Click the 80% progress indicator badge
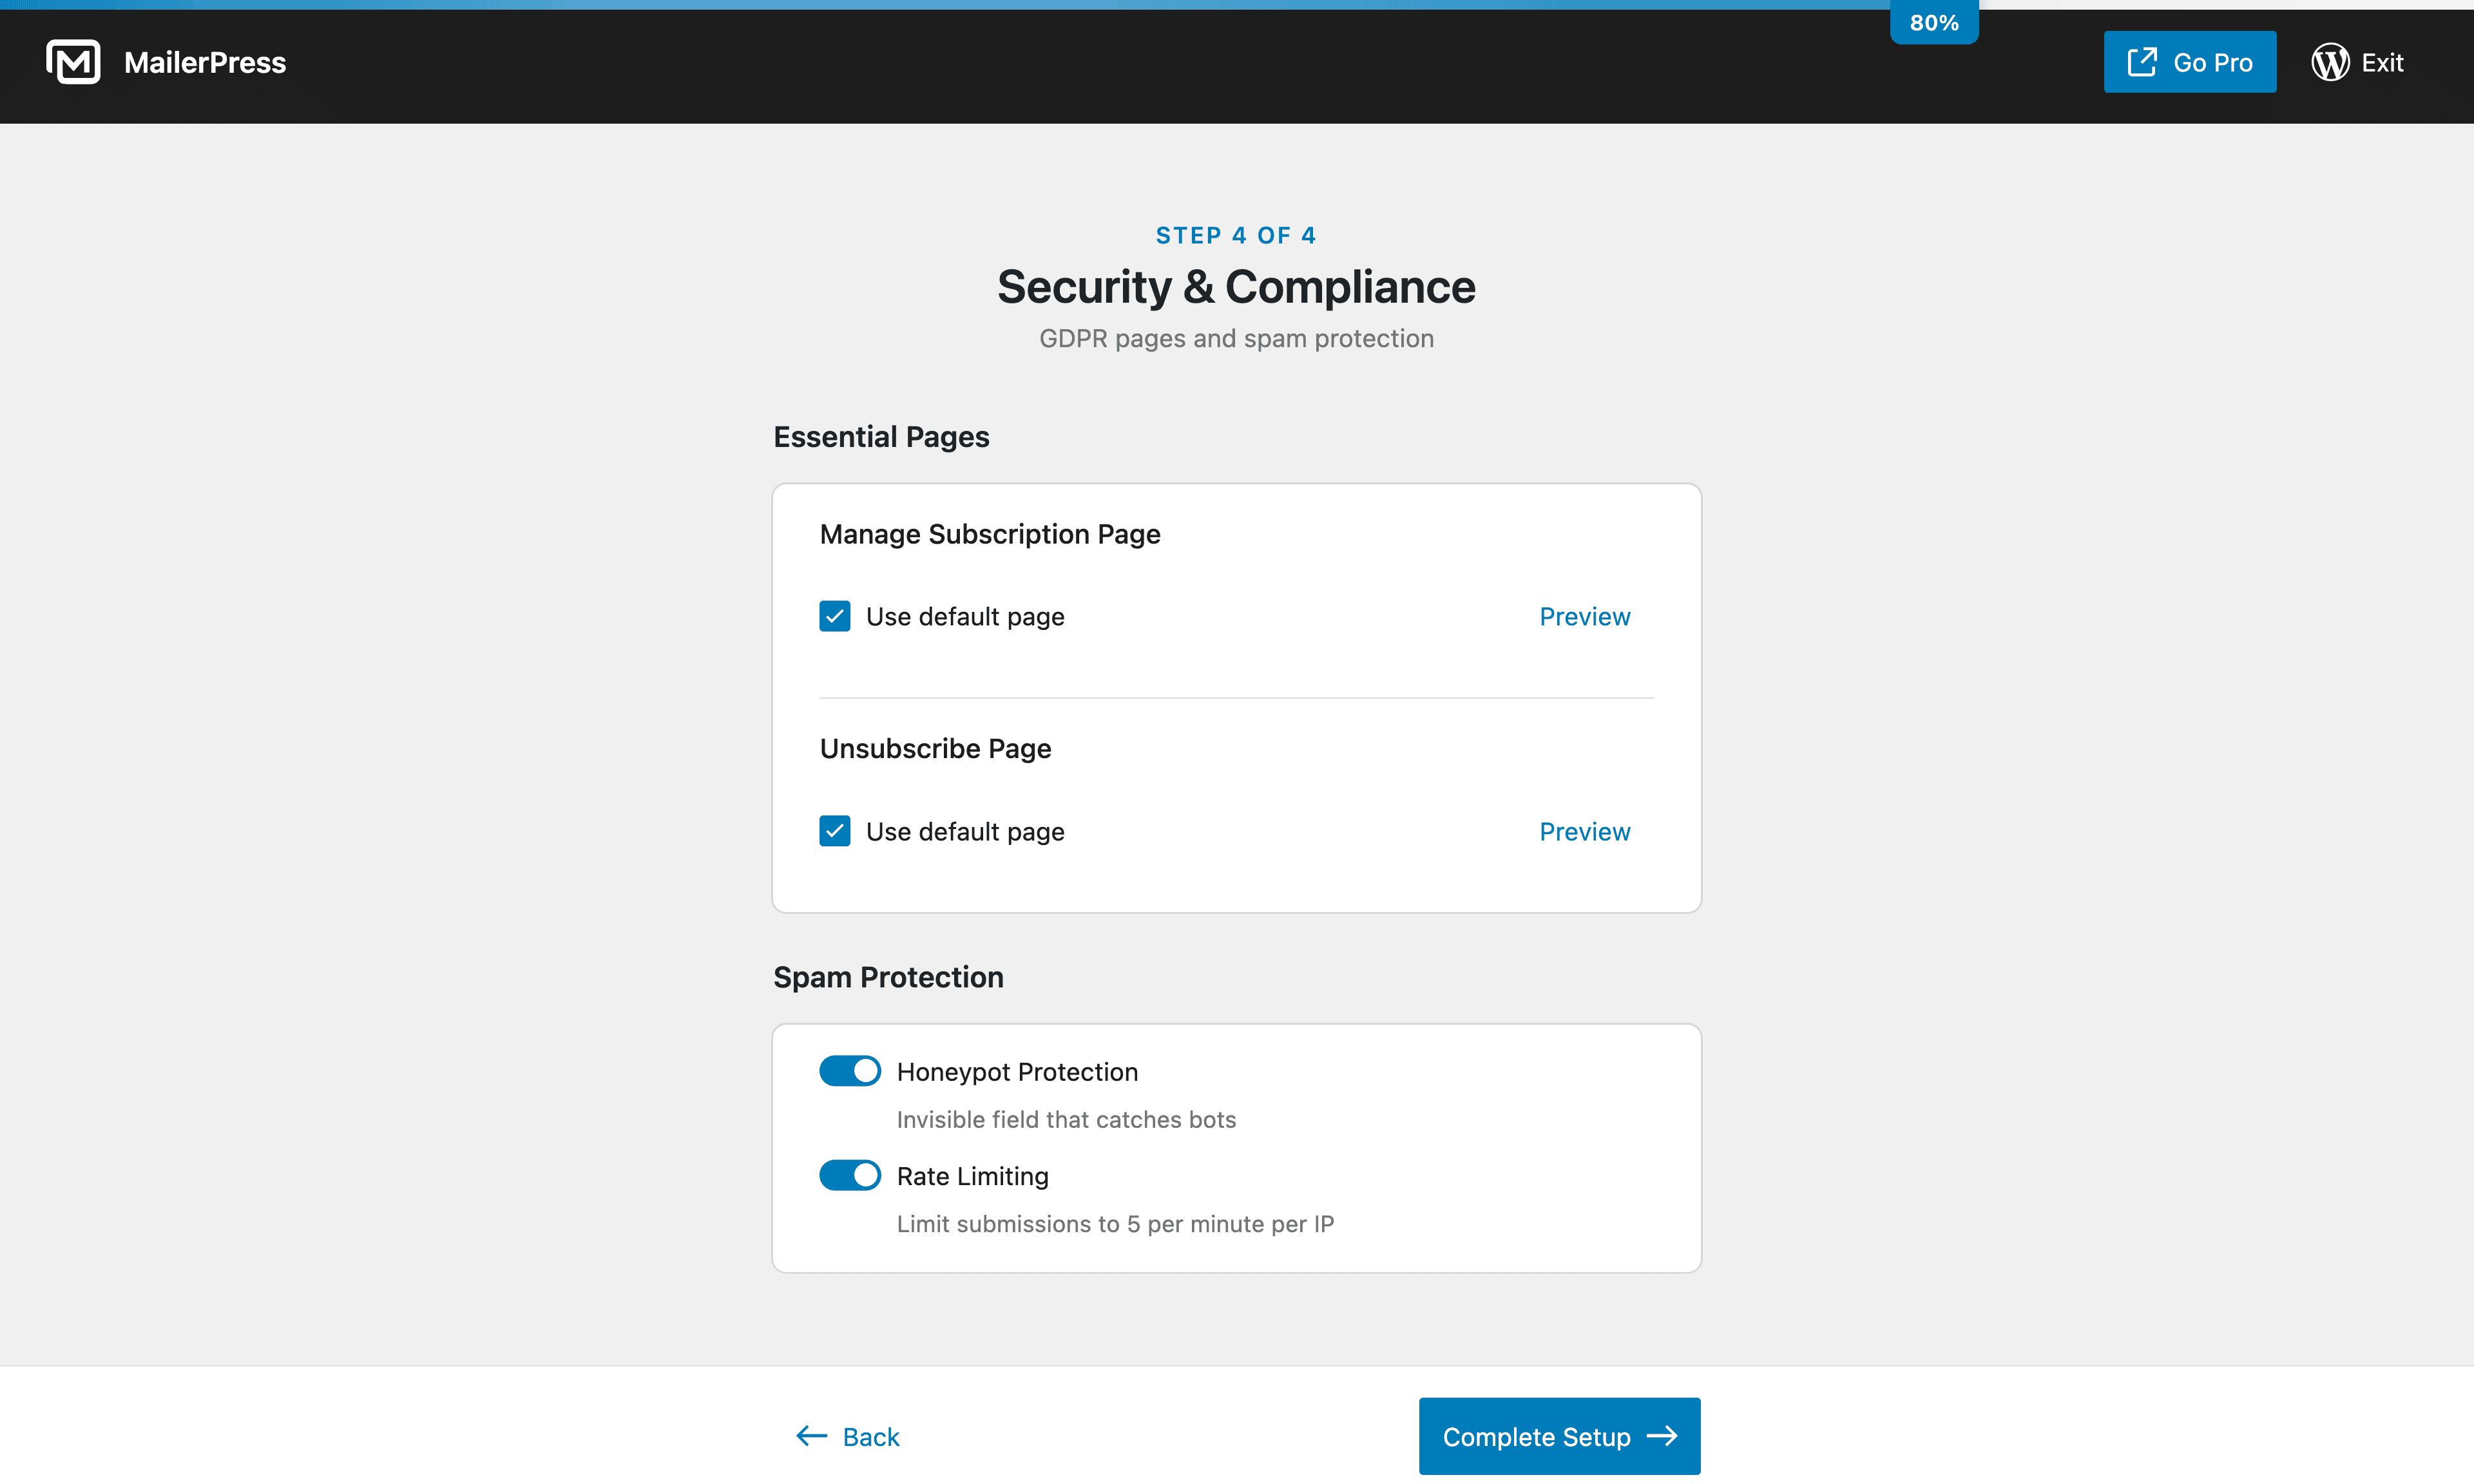 tap(1933, 23)
